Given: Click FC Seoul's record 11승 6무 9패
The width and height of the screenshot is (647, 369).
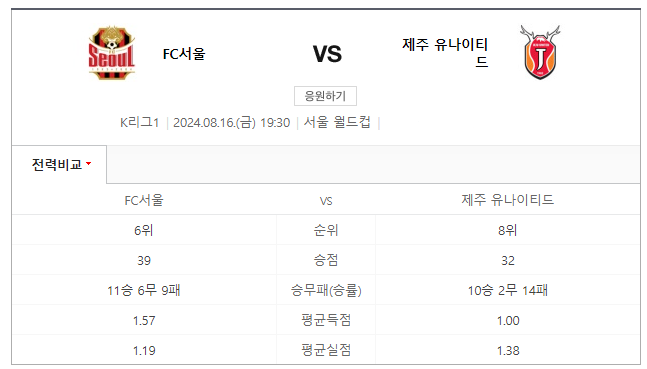Looking at the screenshot, I should coord(144,290).
